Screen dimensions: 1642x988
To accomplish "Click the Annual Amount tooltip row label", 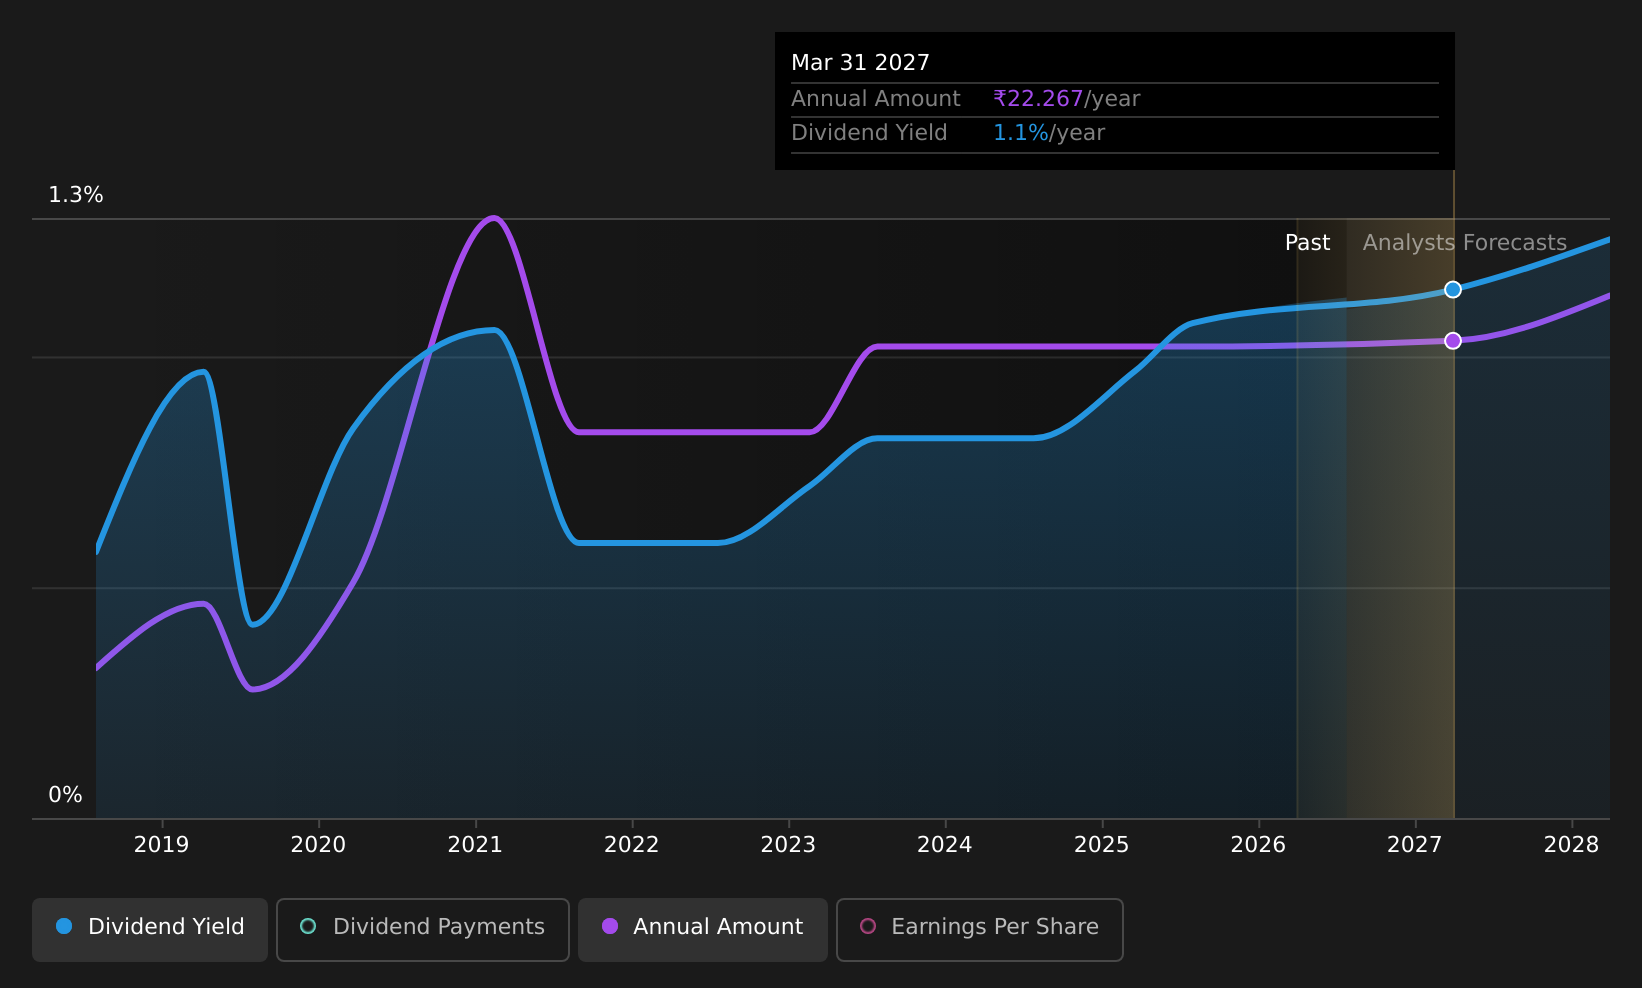I will coord(876,99).
